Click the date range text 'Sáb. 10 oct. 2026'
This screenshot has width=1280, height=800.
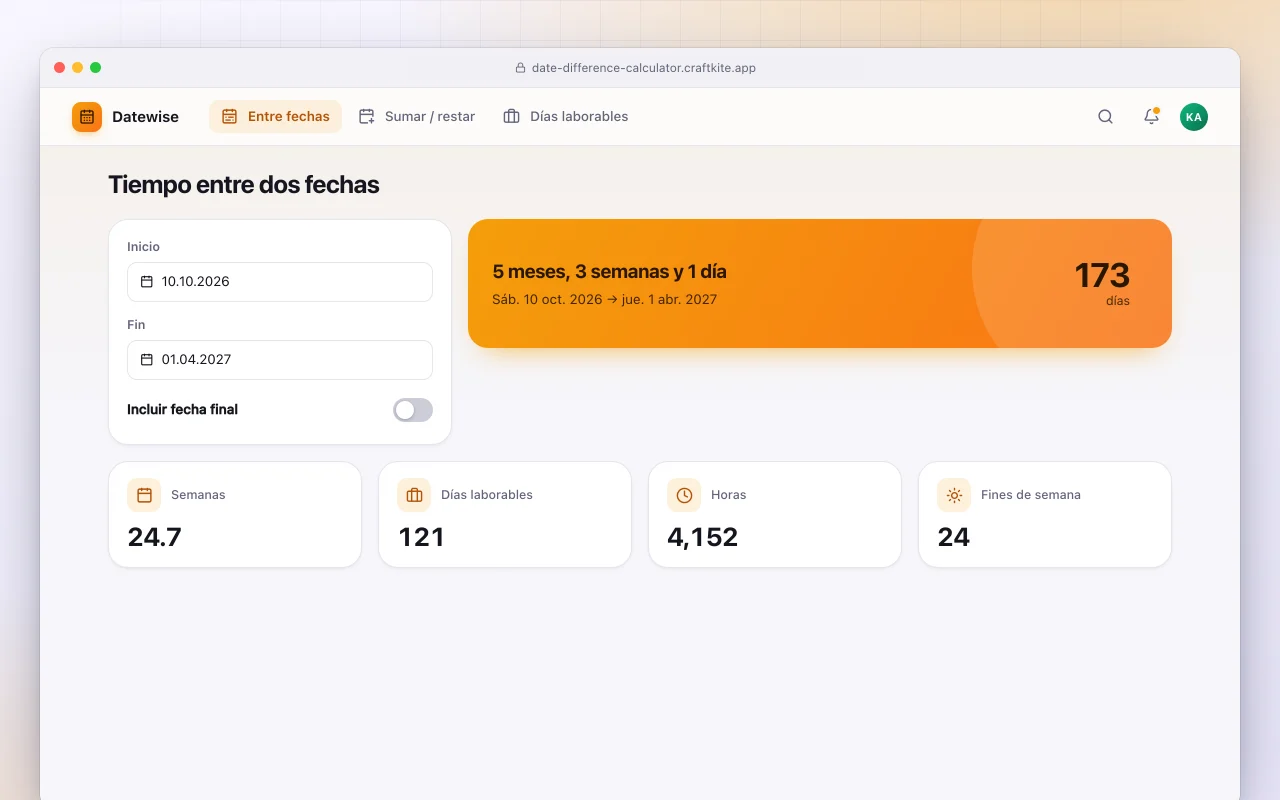[547, 299]
